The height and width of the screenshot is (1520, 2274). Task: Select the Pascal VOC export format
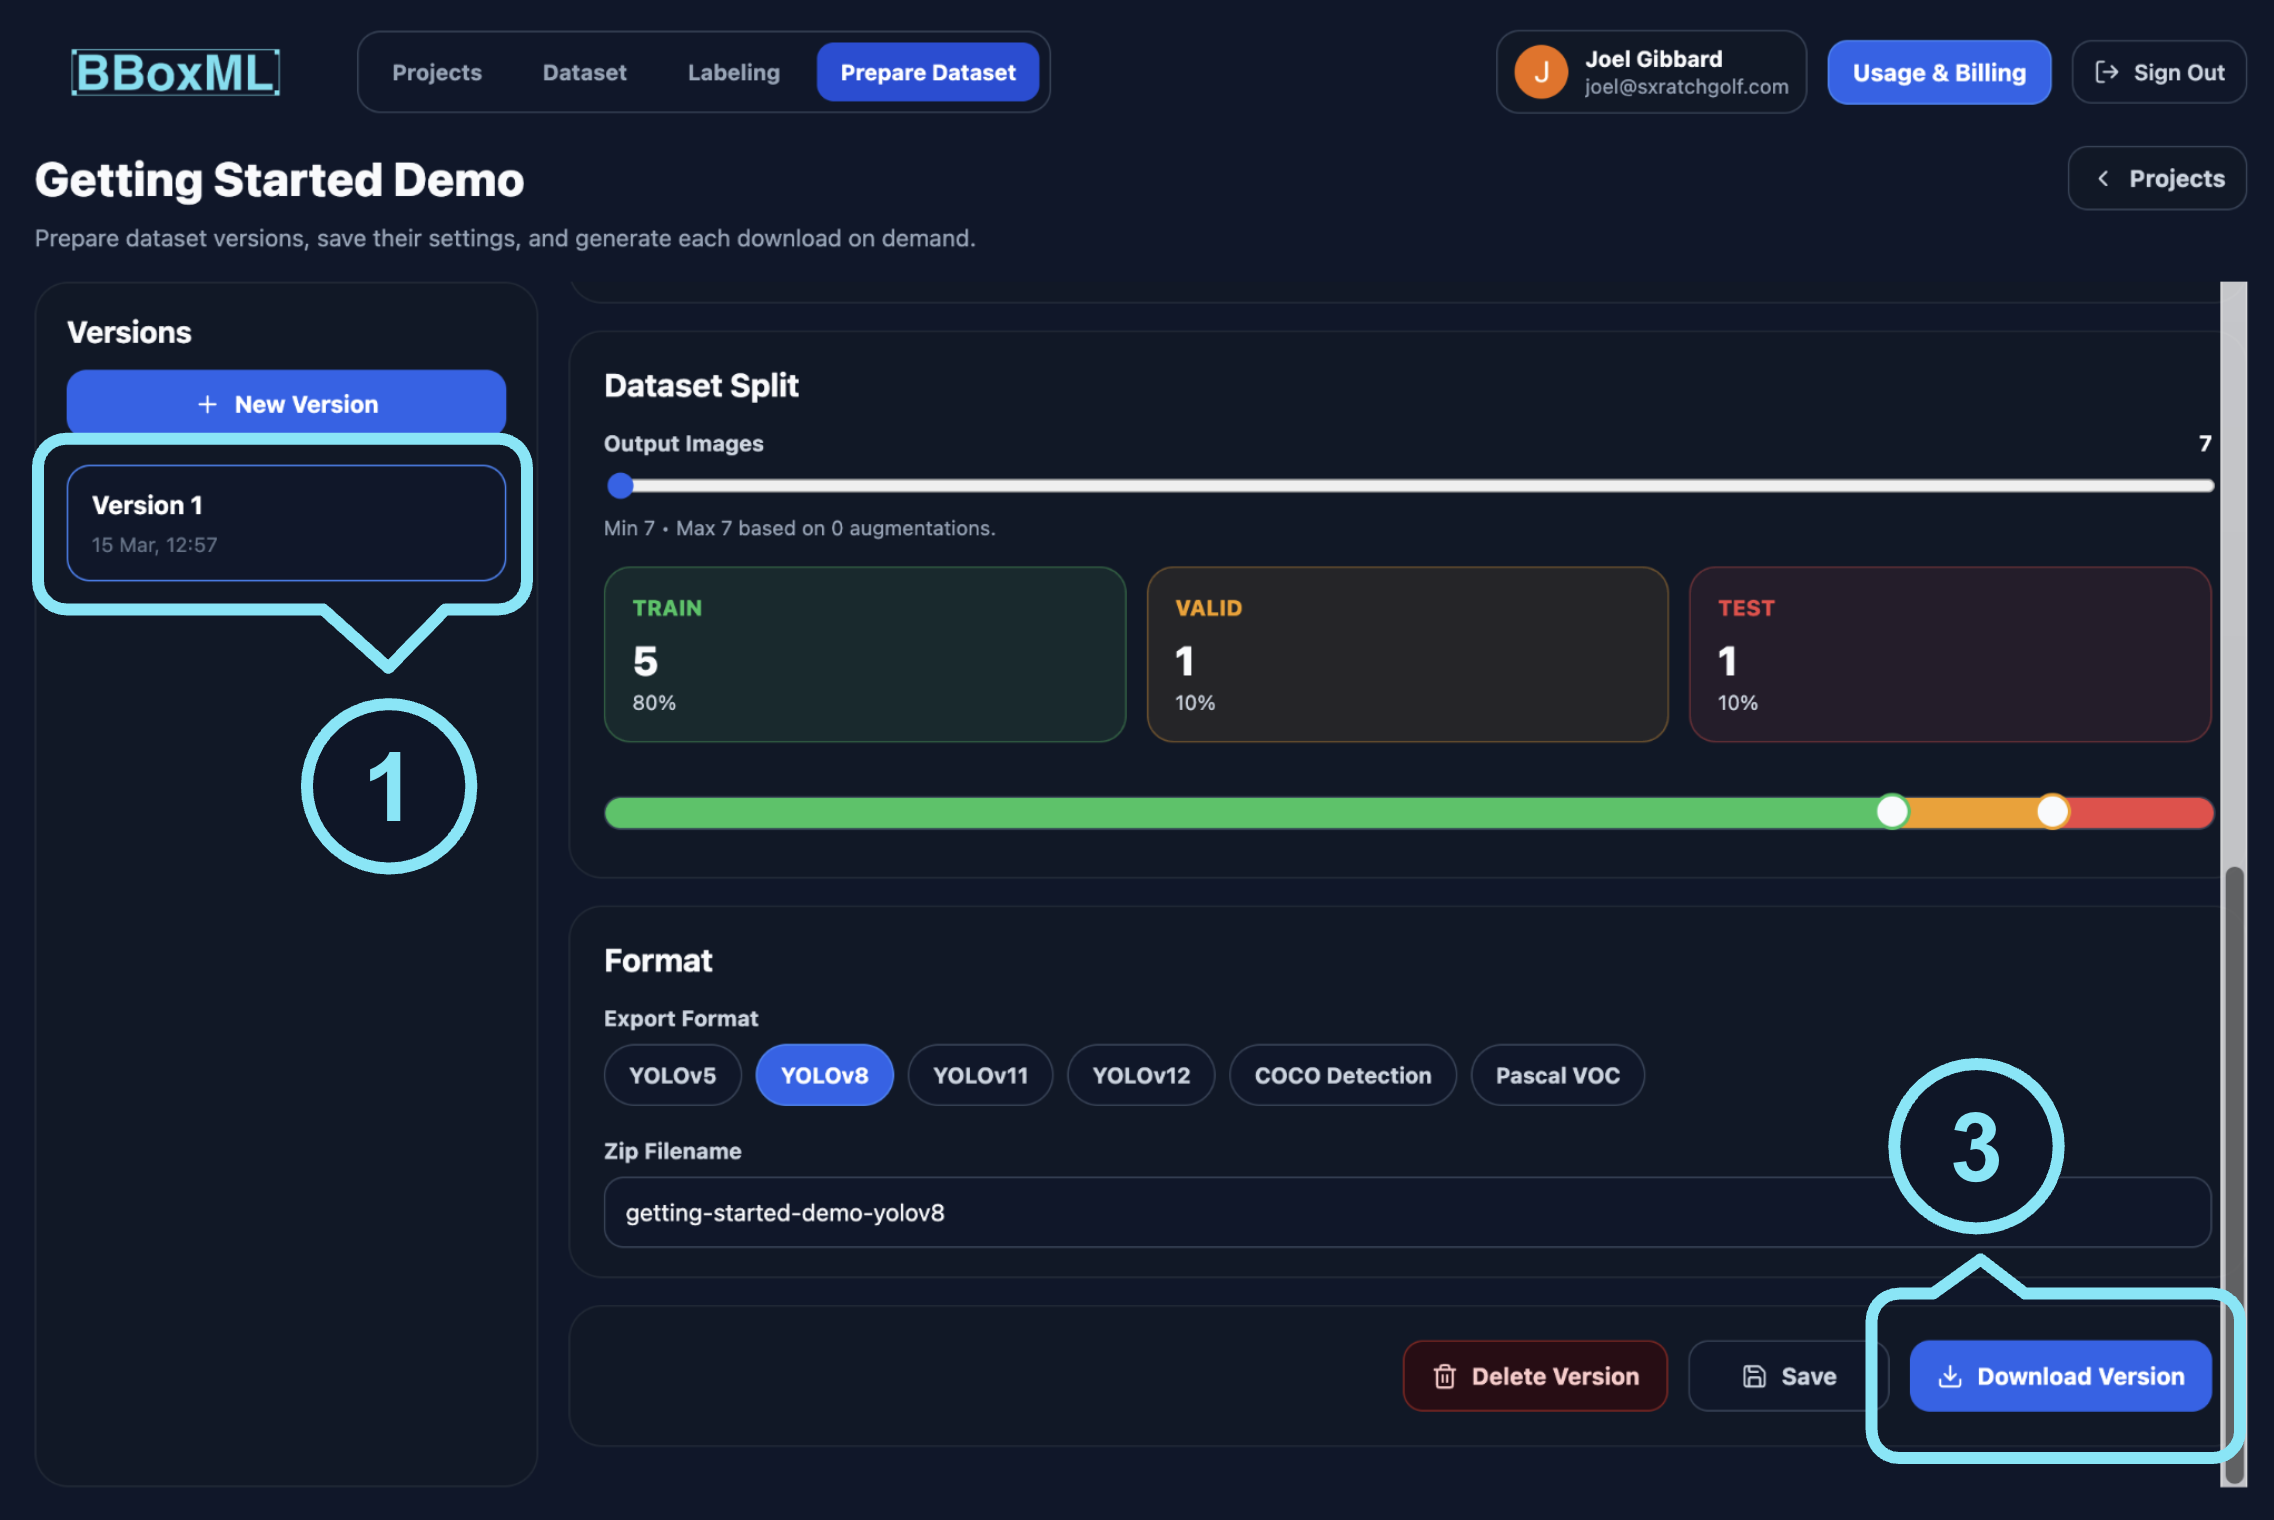[x=1557, y=1075]
